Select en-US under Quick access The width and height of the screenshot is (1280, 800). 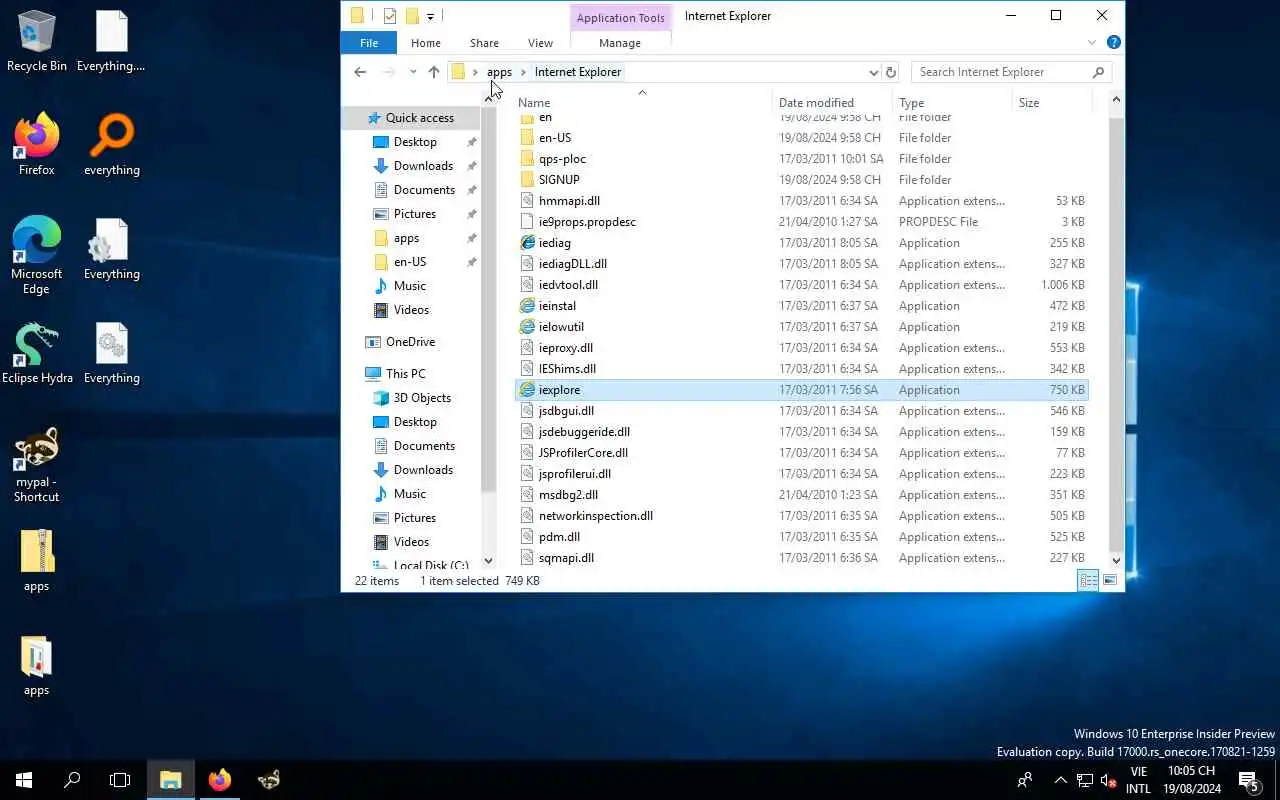[x=399, y=262]
